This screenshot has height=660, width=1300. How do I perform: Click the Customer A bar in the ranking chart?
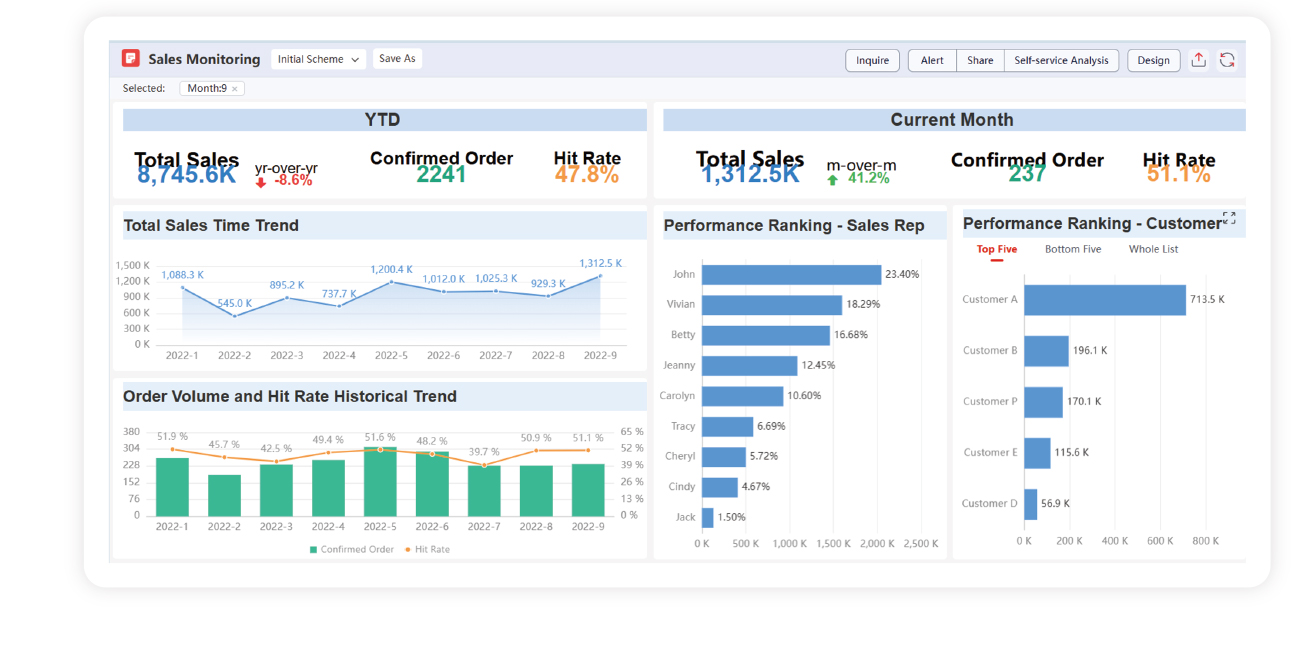pyautogui.click(x=1104, y=299)
